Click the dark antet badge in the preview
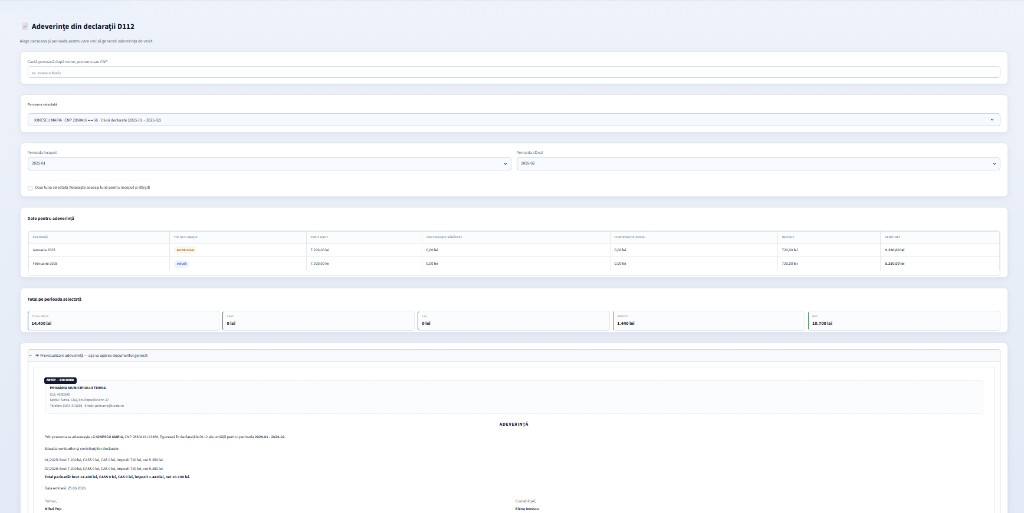The image size is (1024, 513). pyautogui.click(x=60, y=381)
